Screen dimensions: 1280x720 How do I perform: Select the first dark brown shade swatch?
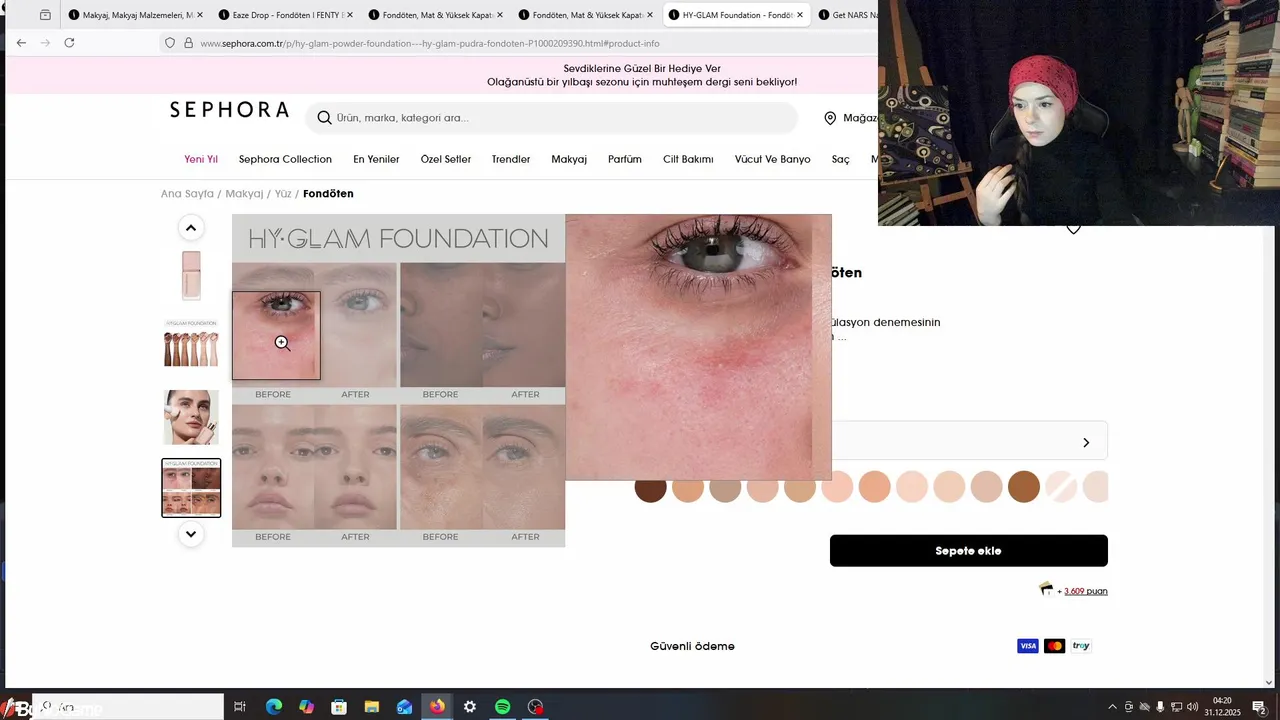(650, 487)
